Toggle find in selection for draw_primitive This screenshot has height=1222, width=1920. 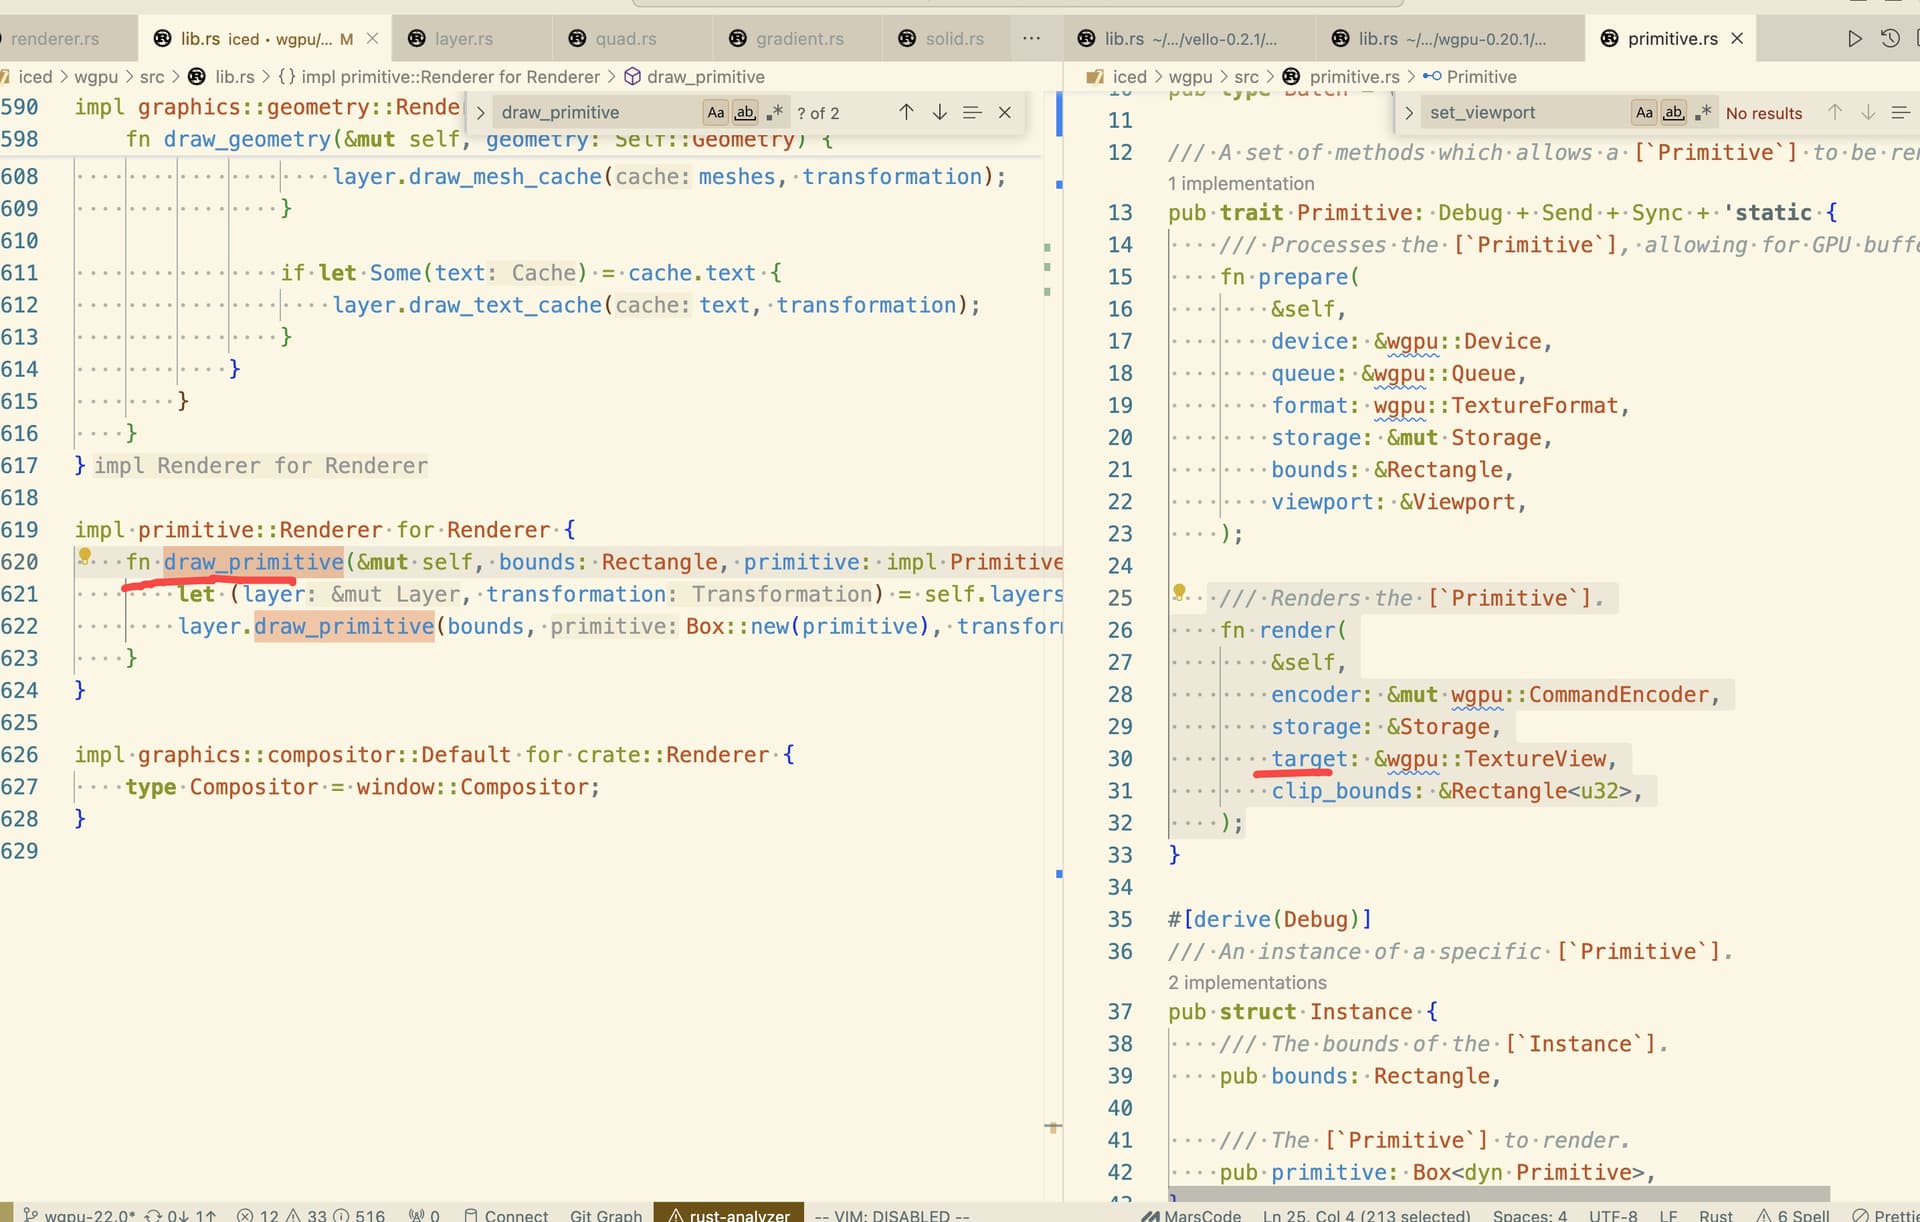tap(972, 112)
